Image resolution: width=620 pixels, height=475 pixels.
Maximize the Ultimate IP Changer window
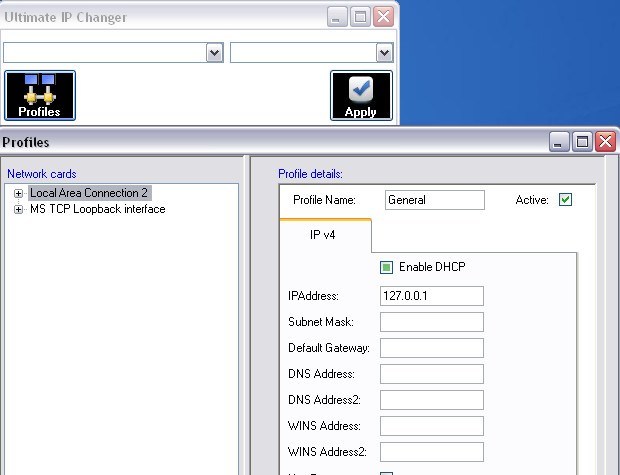point(360,17)
